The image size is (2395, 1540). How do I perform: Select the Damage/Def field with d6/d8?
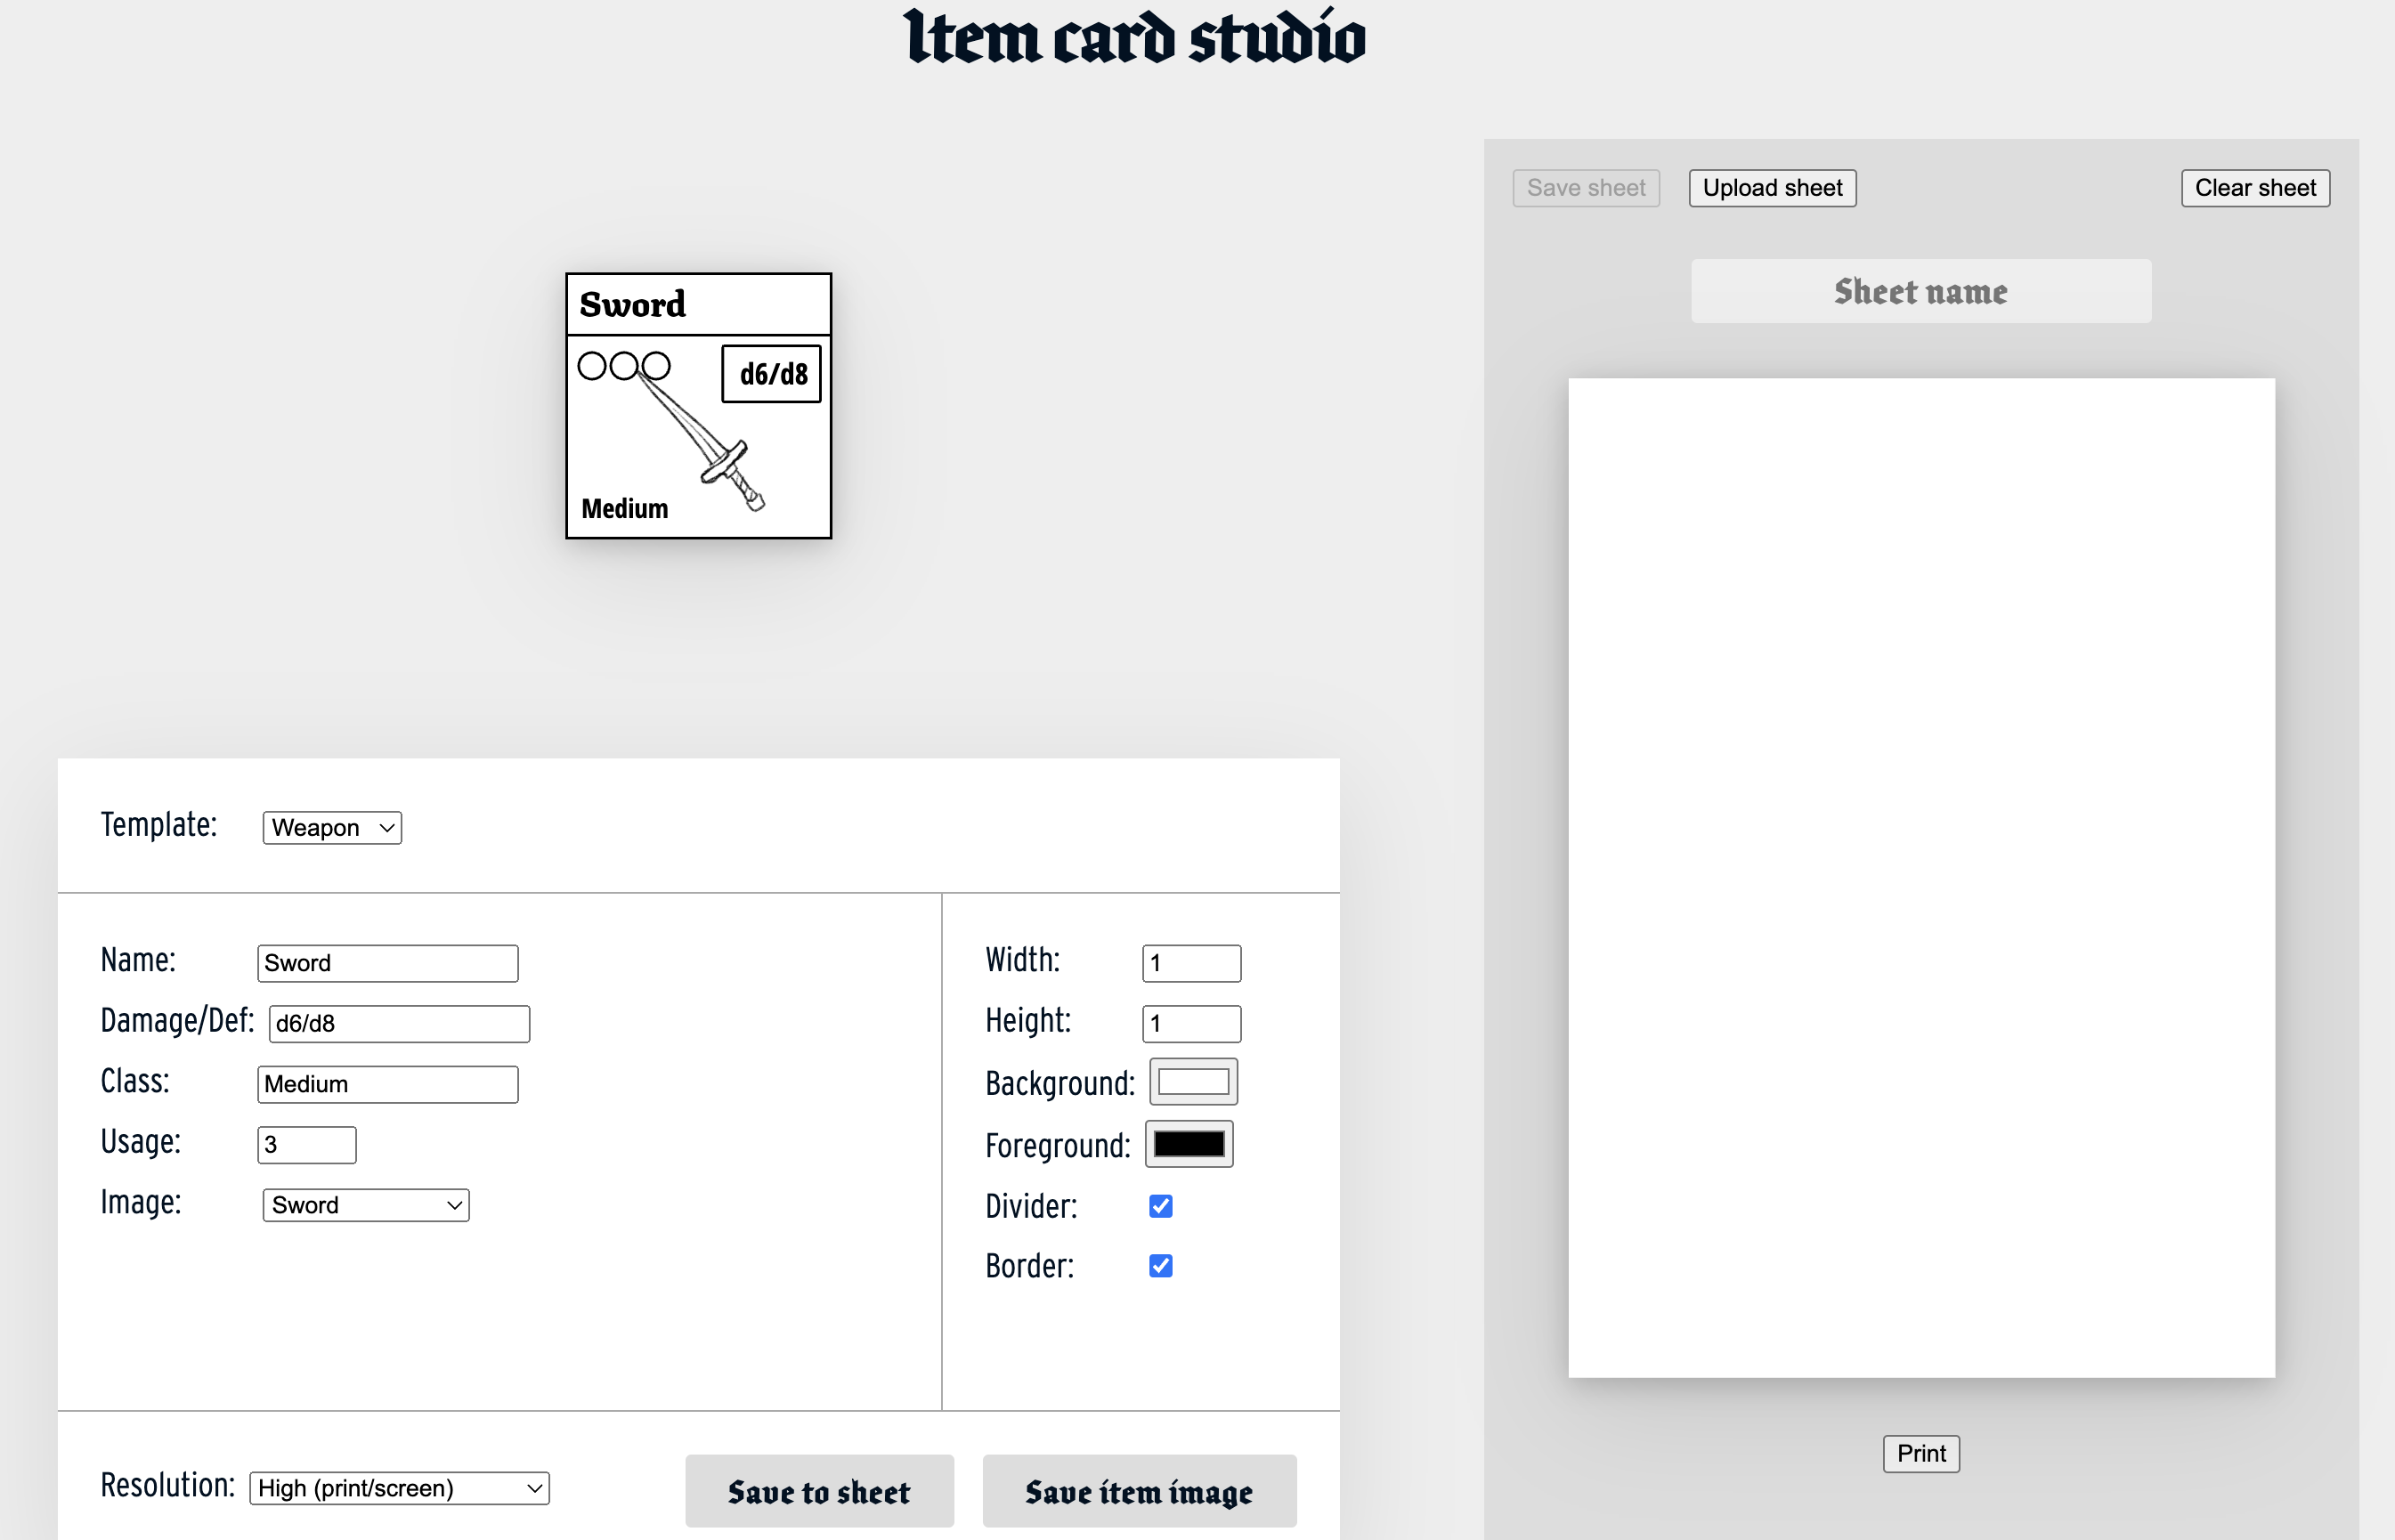(398, 1023)
